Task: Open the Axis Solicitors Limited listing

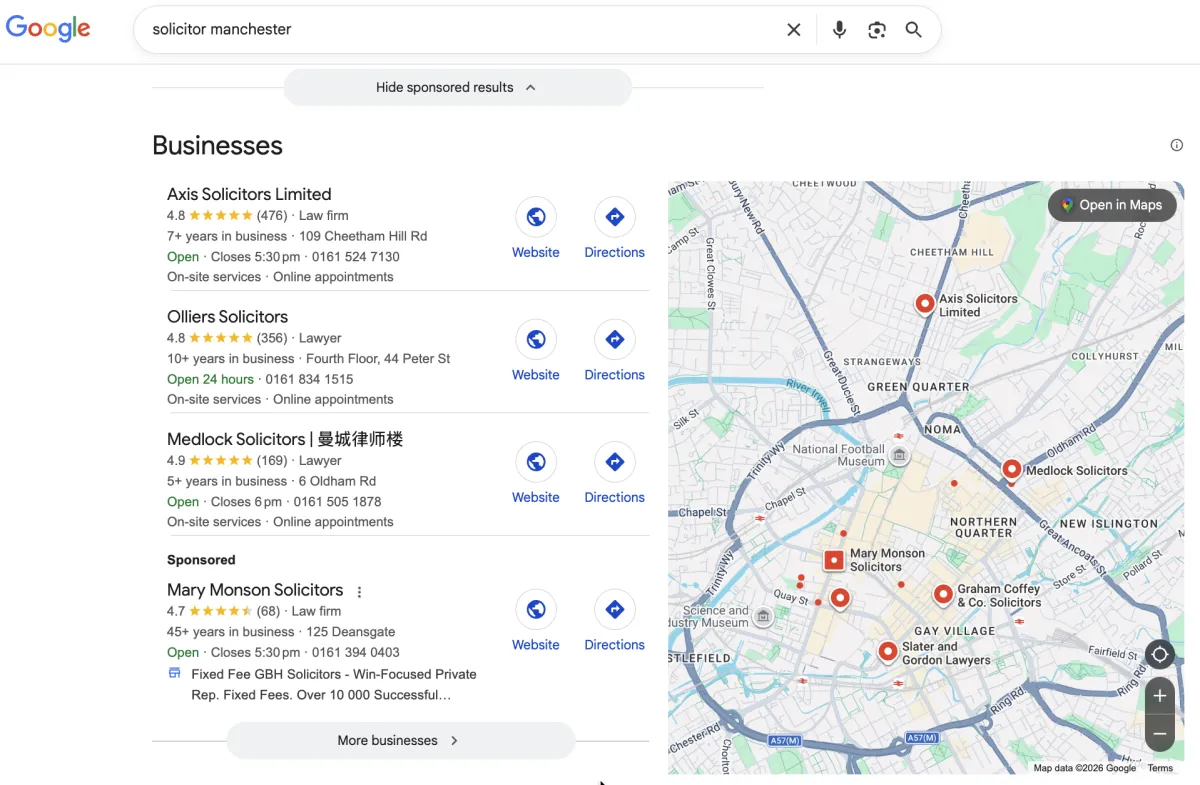Action: [249, 194]
